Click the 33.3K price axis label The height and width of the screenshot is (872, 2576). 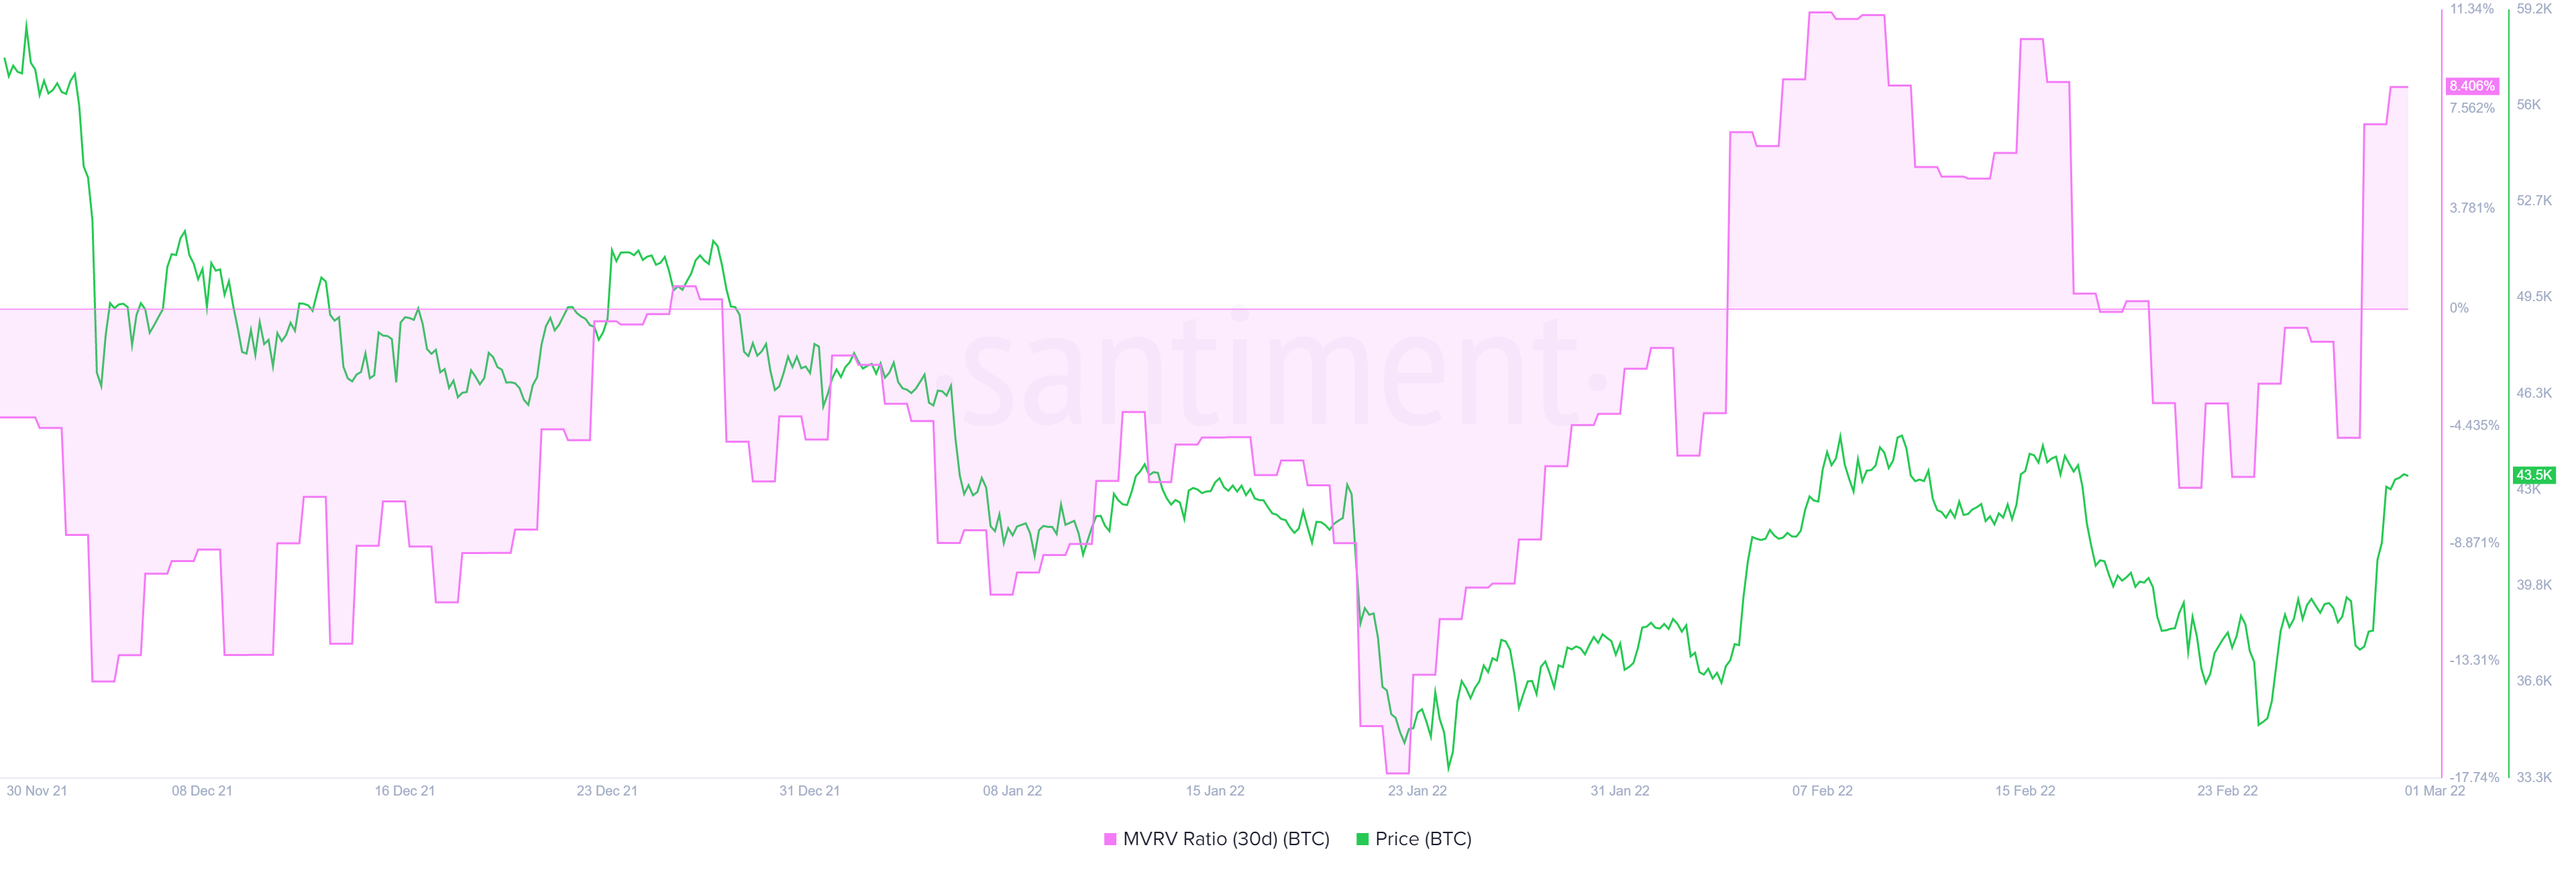[x=2534, y=777]
